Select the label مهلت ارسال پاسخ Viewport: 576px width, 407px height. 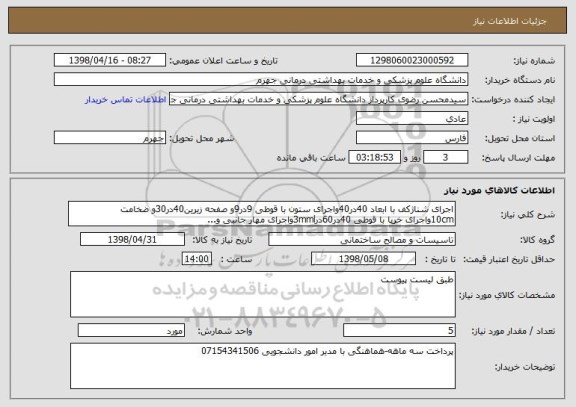coord(518,158)
